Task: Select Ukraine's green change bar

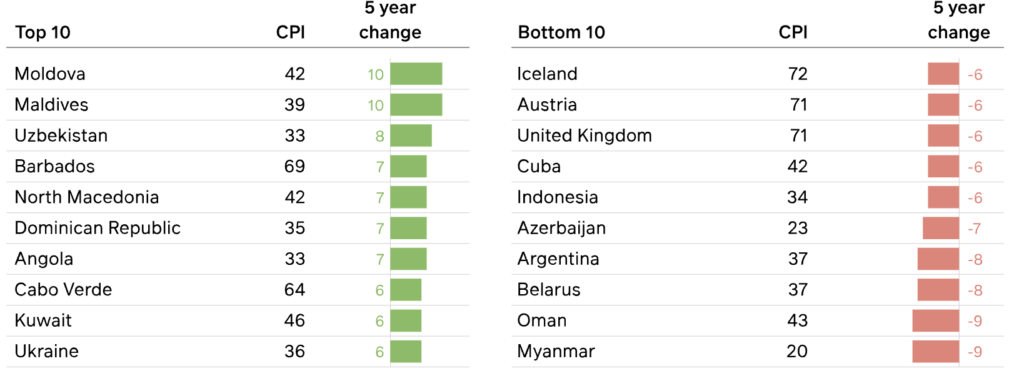Action: coord(406,351)
